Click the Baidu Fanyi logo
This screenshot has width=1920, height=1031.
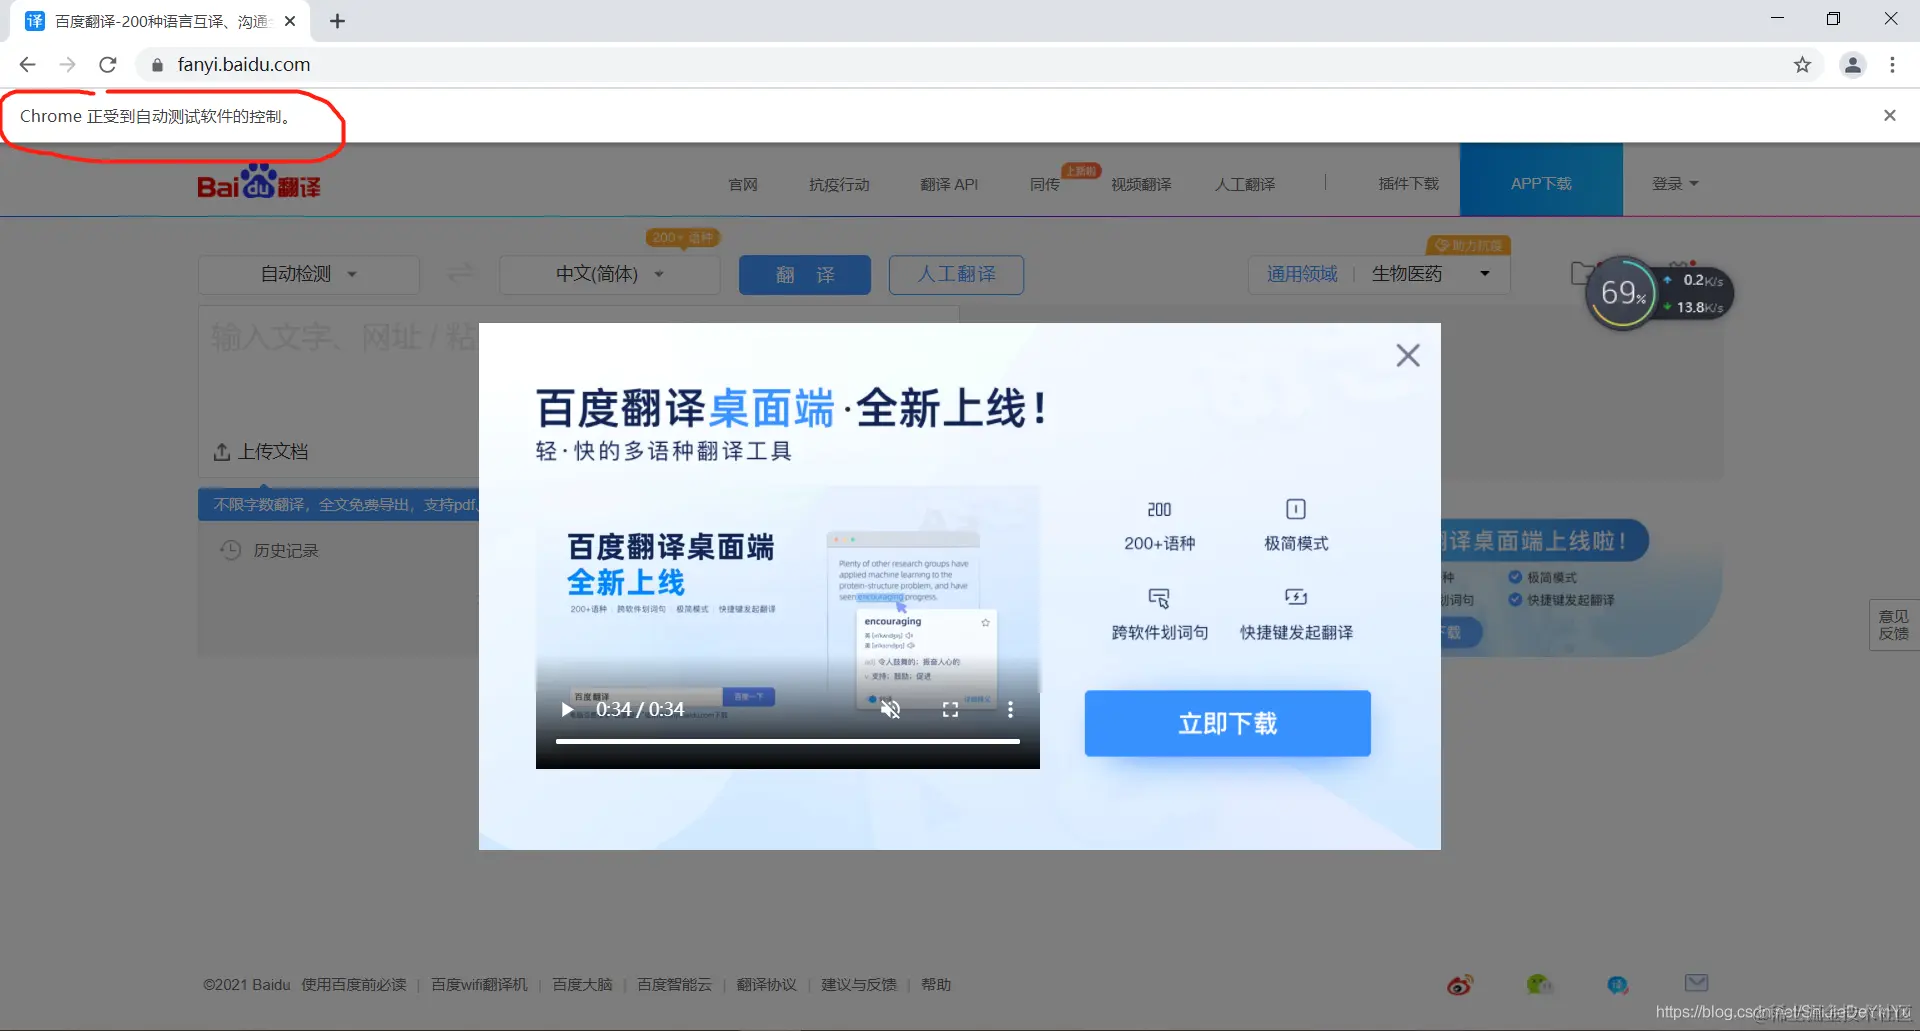point(257,181)
